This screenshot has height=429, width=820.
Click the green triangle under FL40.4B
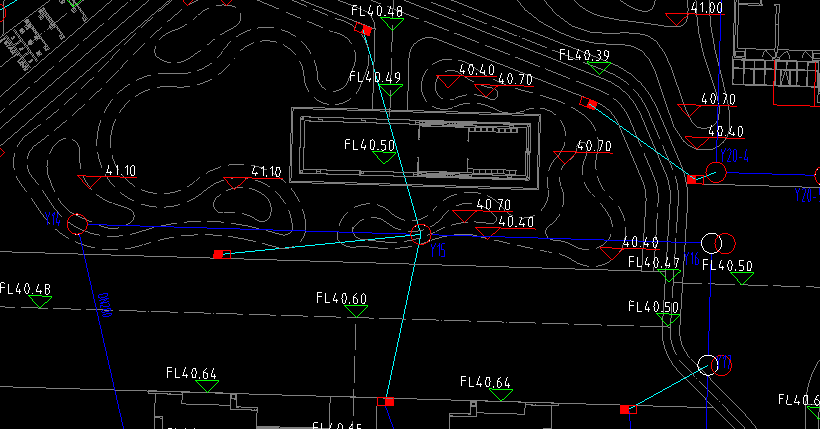pyautogui.click(x=40, y=301)
